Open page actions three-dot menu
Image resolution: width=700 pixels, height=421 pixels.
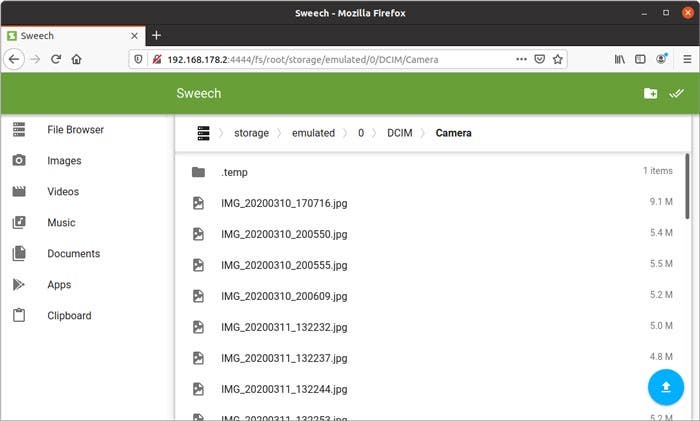521,59
